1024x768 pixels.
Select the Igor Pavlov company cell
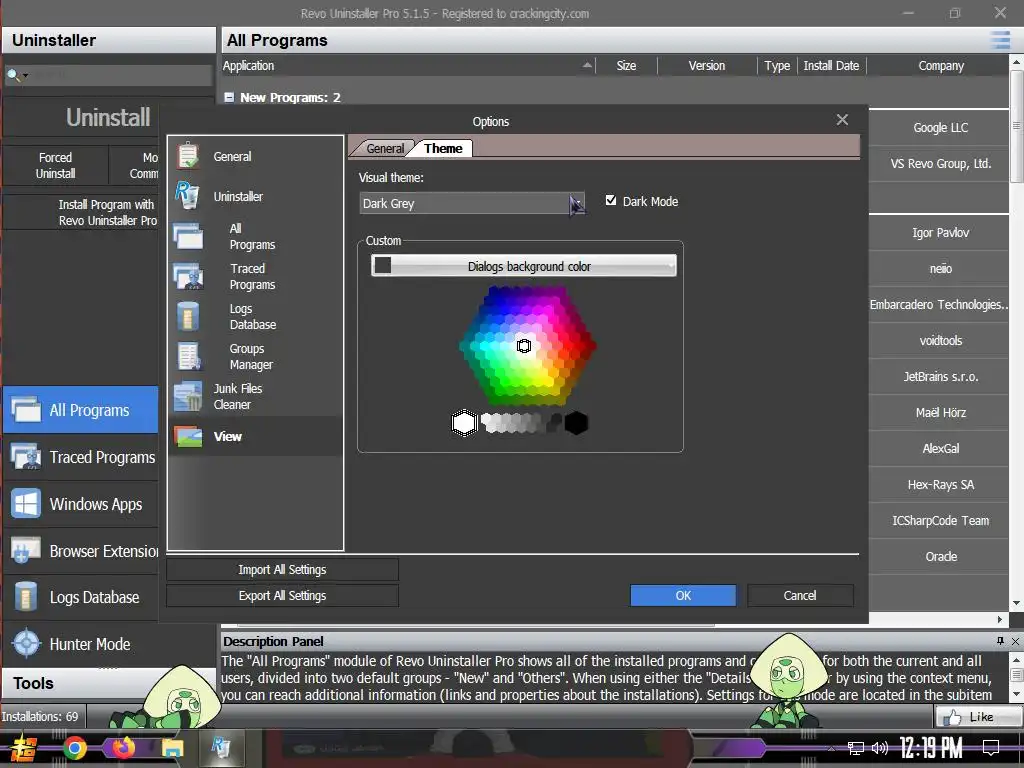(x=940, y=232)
